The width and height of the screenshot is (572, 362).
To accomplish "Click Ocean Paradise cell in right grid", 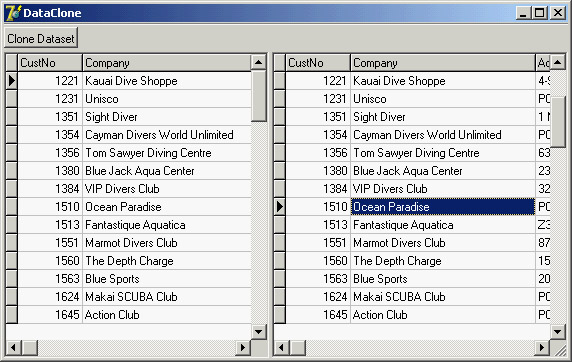I will coord(443,207).
